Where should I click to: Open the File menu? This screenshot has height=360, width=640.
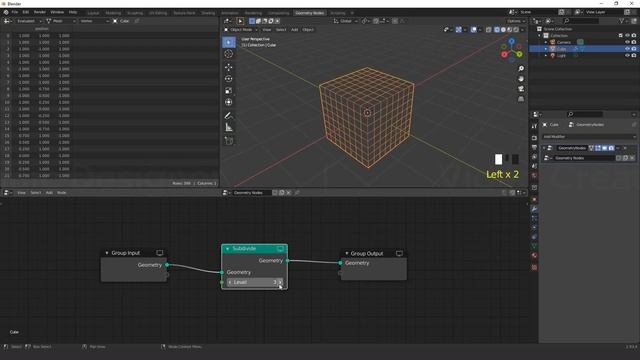[15, 12]
